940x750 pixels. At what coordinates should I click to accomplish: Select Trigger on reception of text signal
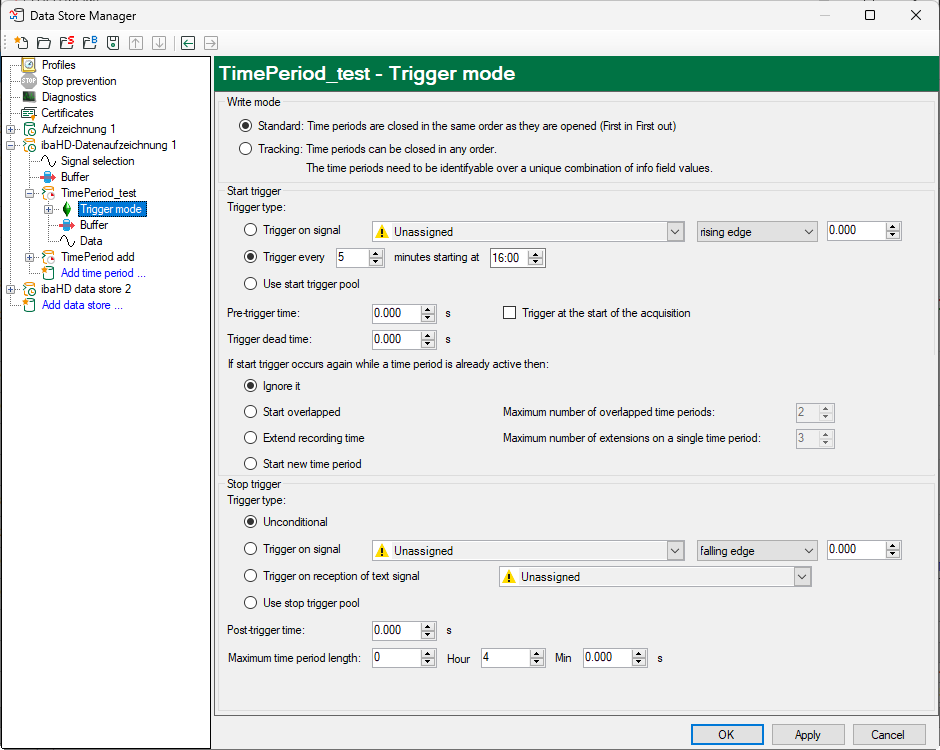tap(250, 576)
